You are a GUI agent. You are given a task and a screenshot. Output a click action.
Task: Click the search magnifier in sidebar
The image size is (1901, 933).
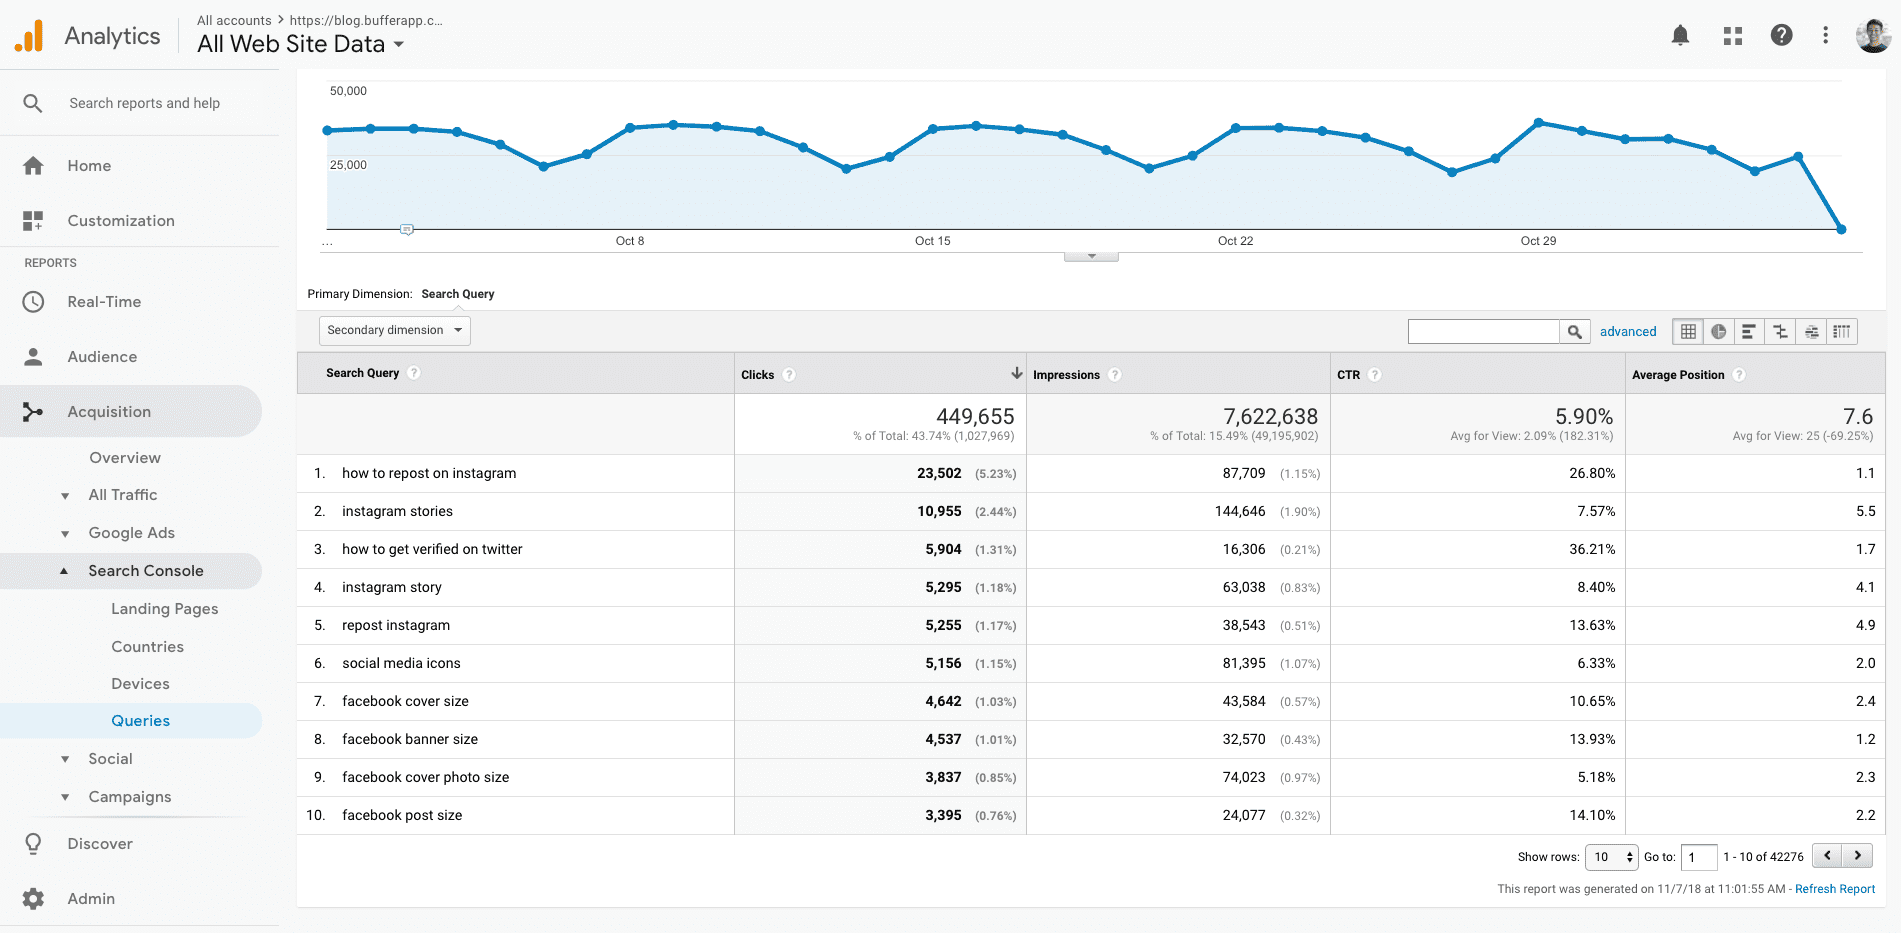[x=33, y=103]
